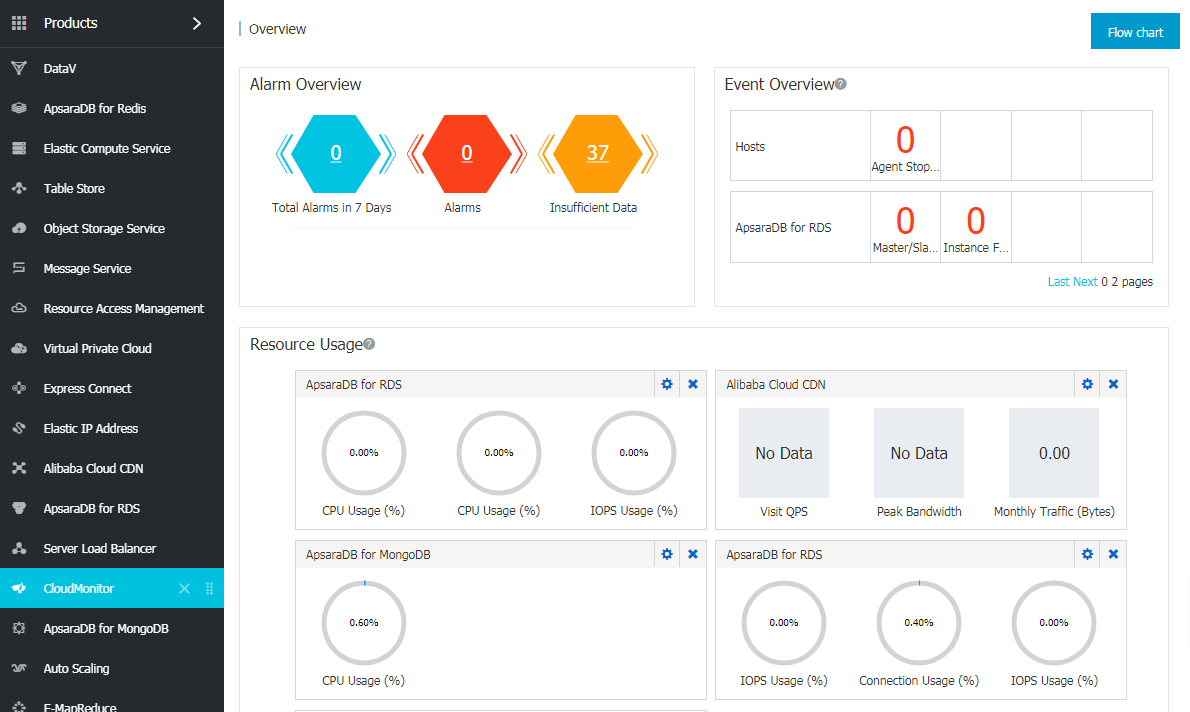Screen dimensions: 1190x712
Task: Click the Object Storage Service cloud icon
Action: pyautogui.click(x=19, y=229)
